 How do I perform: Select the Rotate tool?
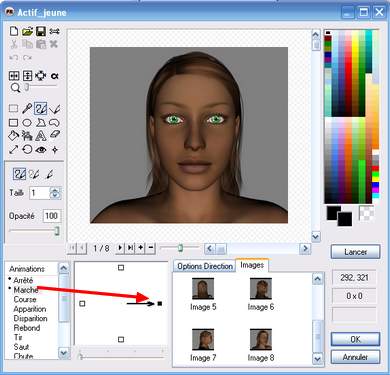[x=27, y=149]
